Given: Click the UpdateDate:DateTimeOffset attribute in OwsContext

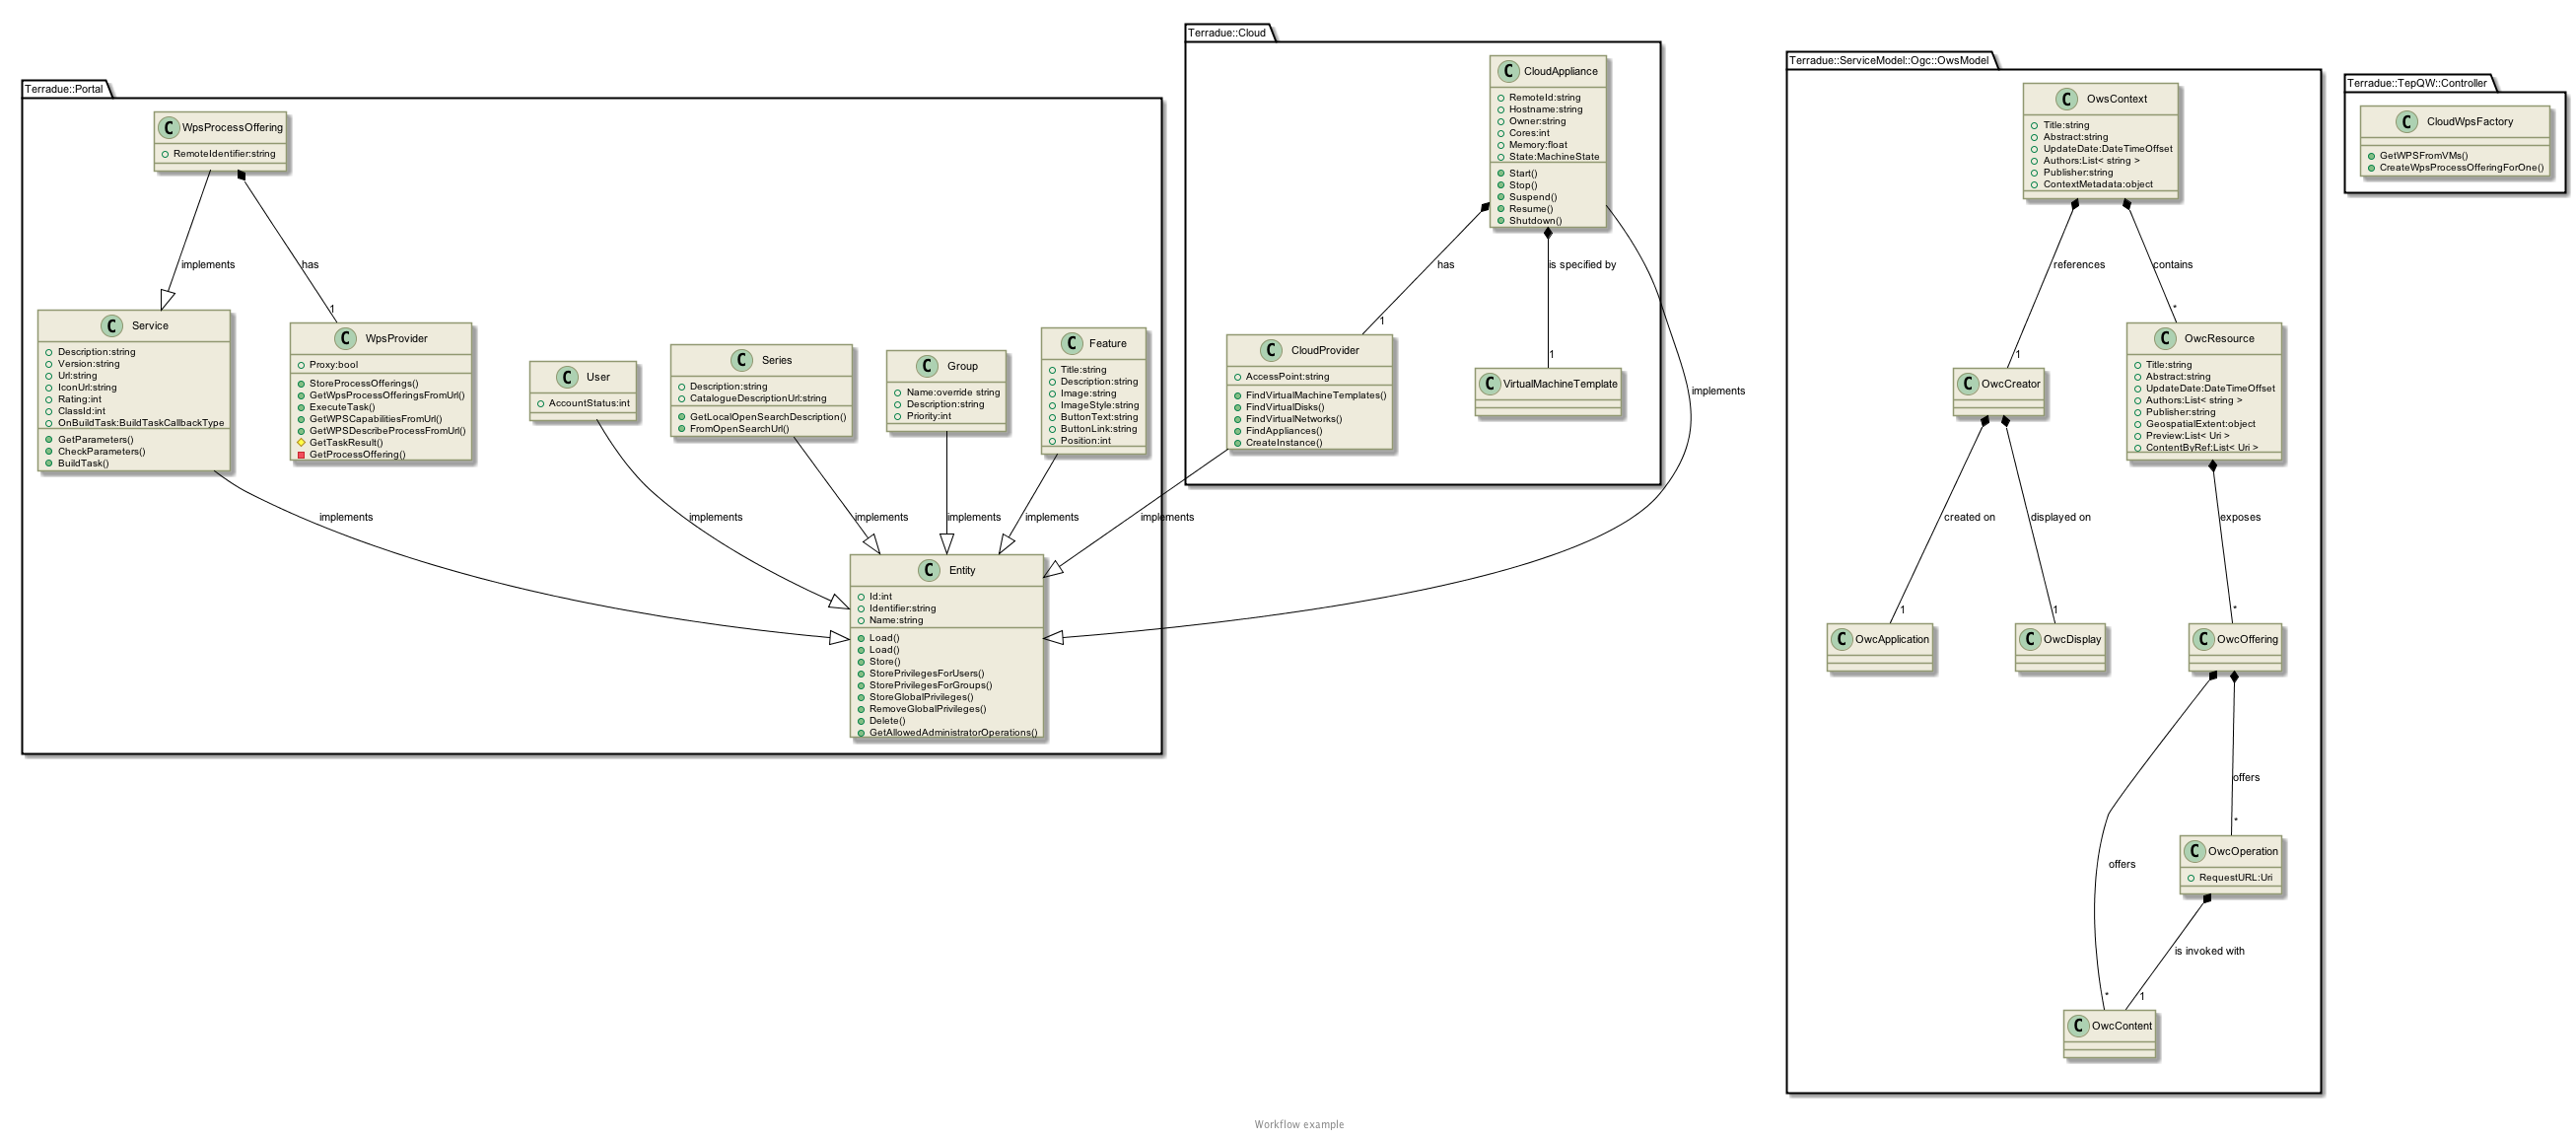Looking at the screenshot, I should click(x=2108, y=149).
